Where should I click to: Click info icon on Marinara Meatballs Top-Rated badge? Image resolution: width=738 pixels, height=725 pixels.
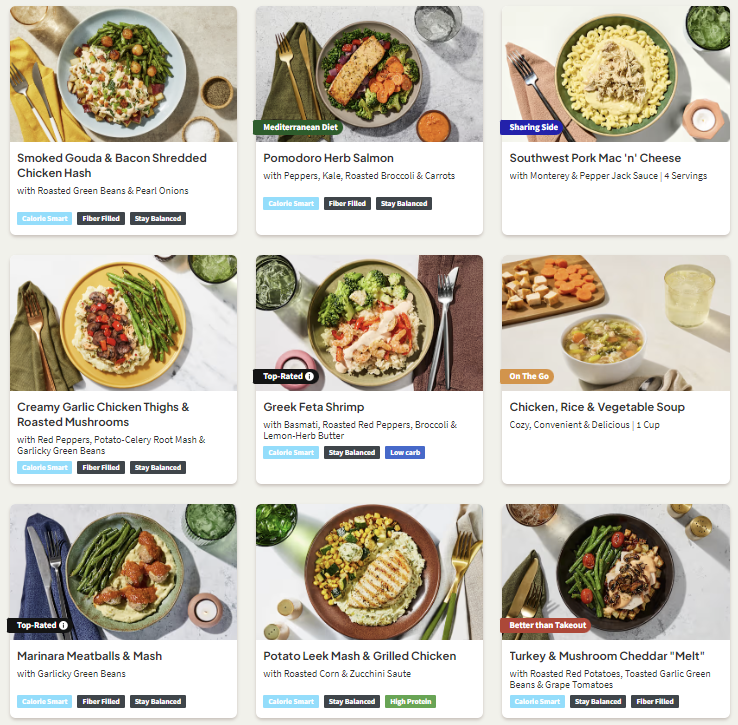pyautogui.click(x=63, y=625)
